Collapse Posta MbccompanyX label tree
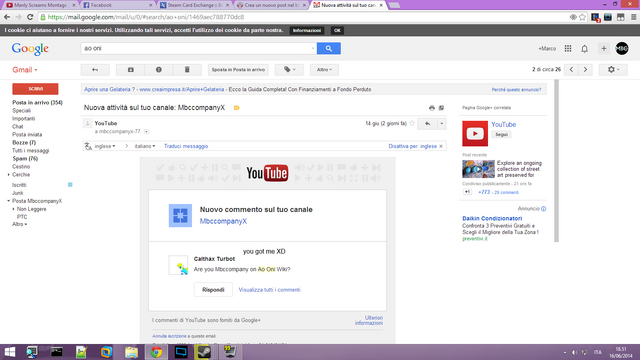 (x=9, y=201)
